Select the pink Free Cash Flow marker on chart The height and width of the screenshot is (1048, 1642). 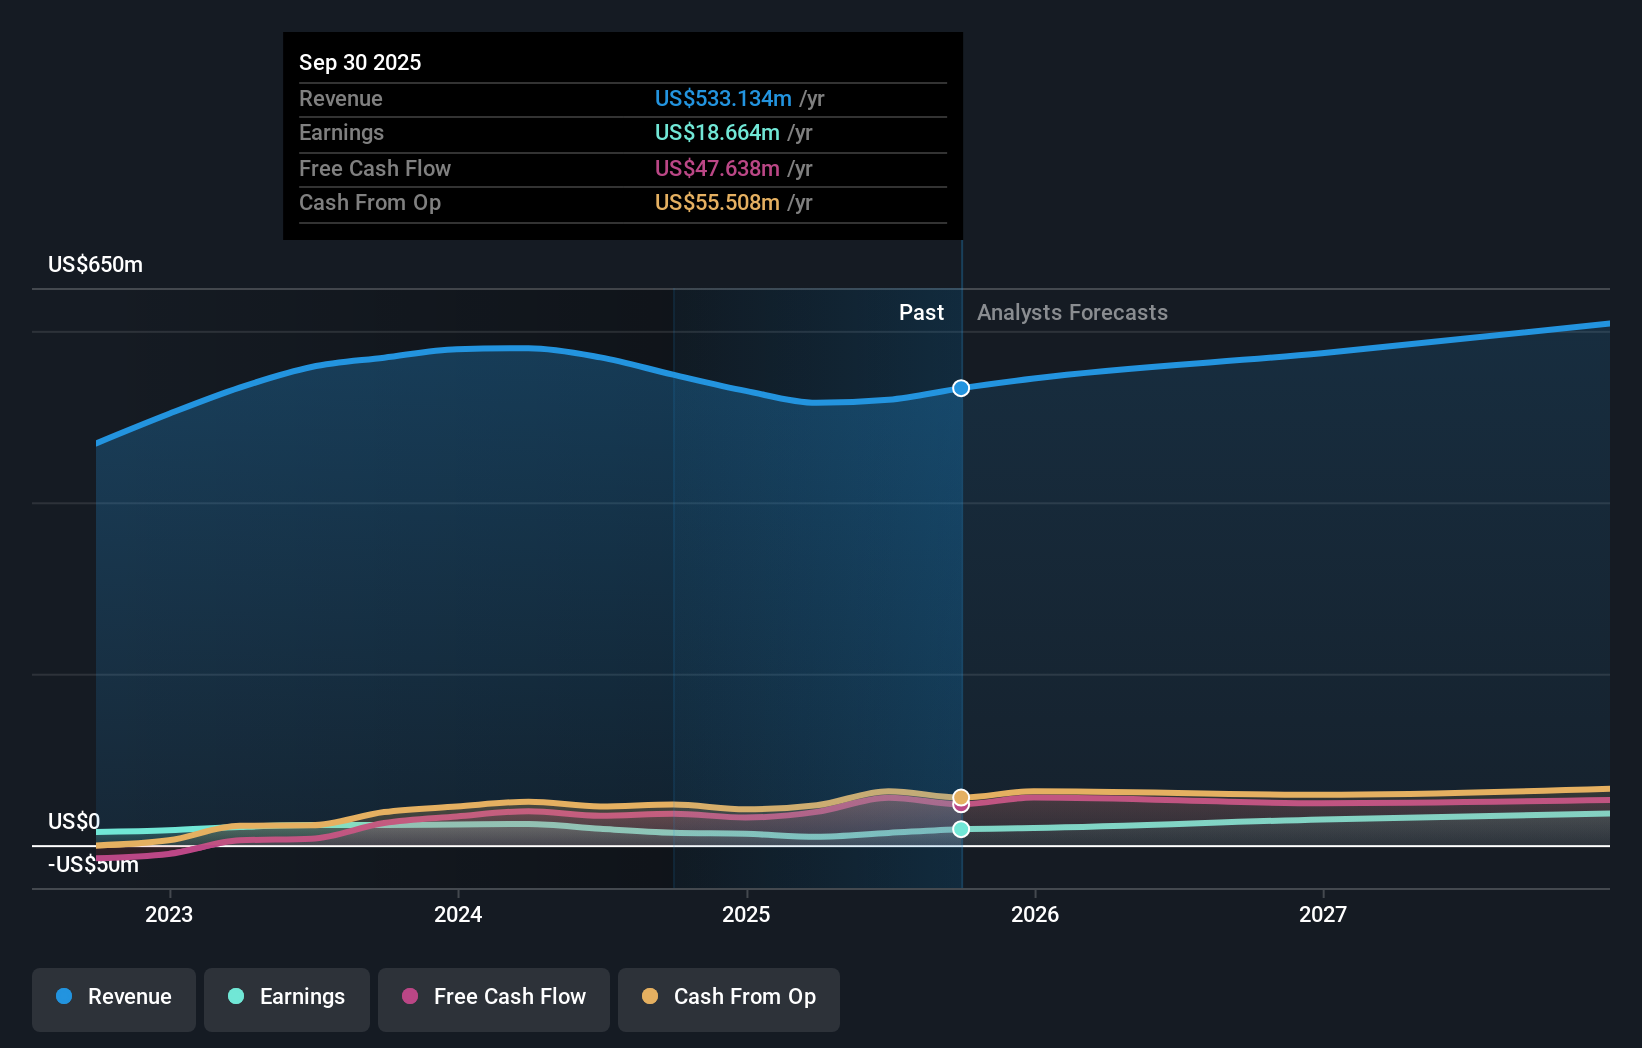coord(961,807)
